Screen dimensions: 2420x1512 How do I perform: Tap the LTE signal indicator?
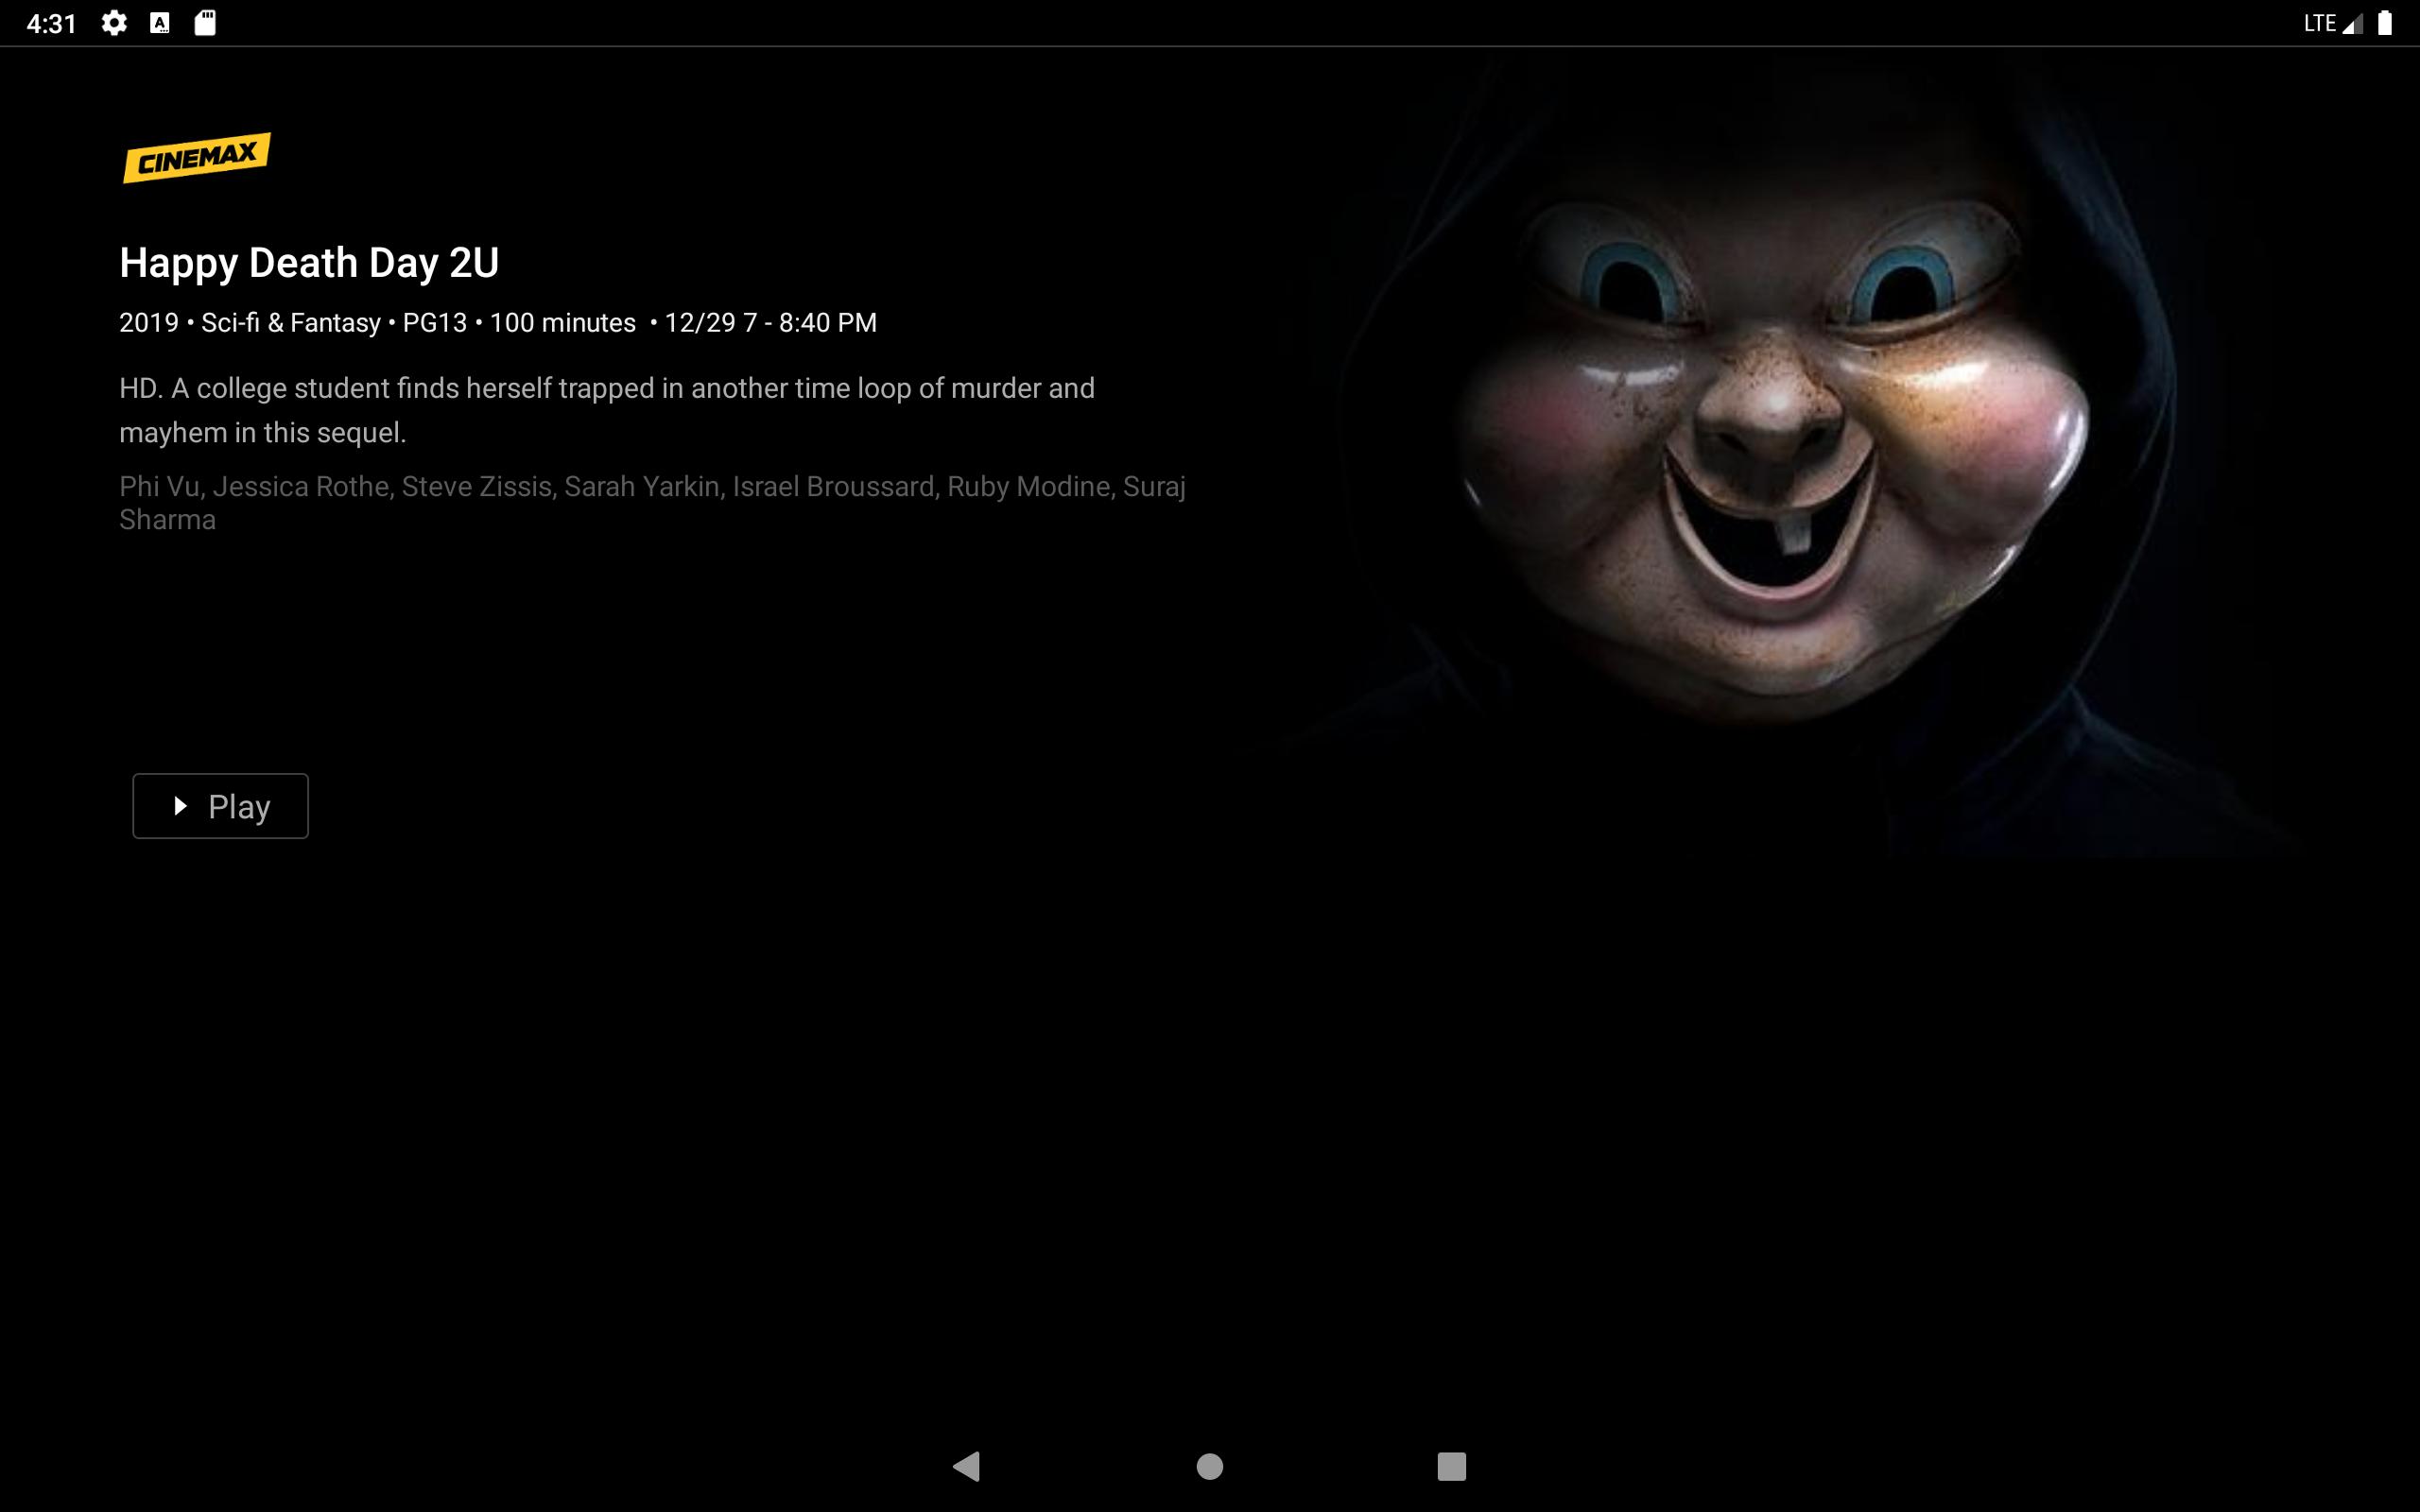point(2332,23)
